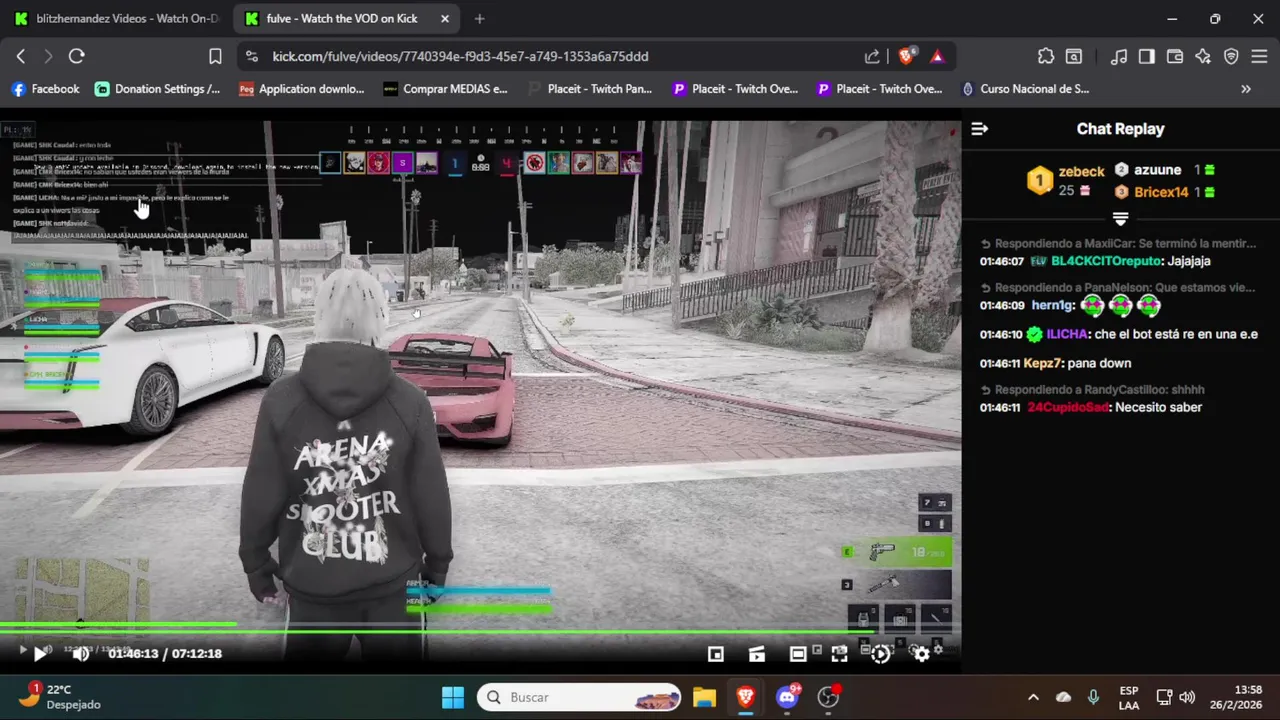This screenshot has height=720, width=1280.
Task: Bookmark this page
Action: 215,56
